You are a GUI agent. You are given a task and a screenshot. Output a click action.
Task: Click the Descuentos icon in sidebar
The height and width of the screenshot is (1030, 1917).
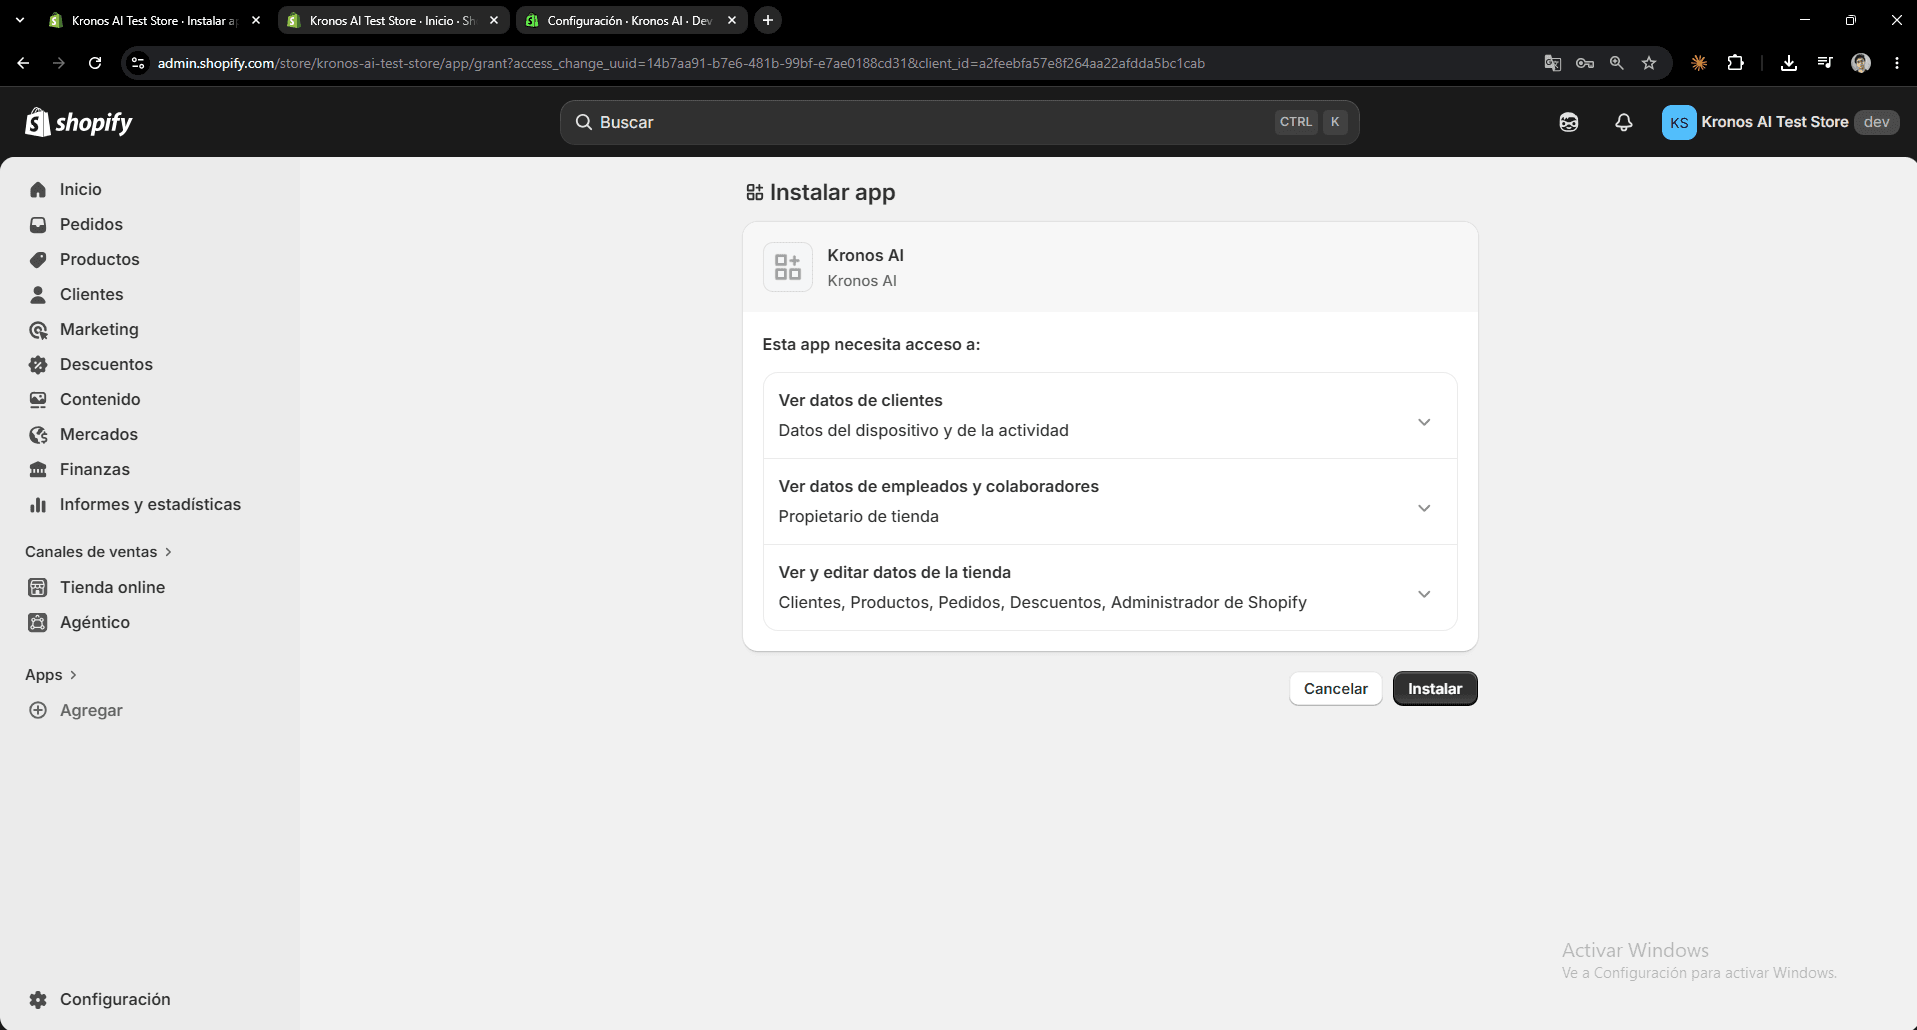[x=38, y=365]
